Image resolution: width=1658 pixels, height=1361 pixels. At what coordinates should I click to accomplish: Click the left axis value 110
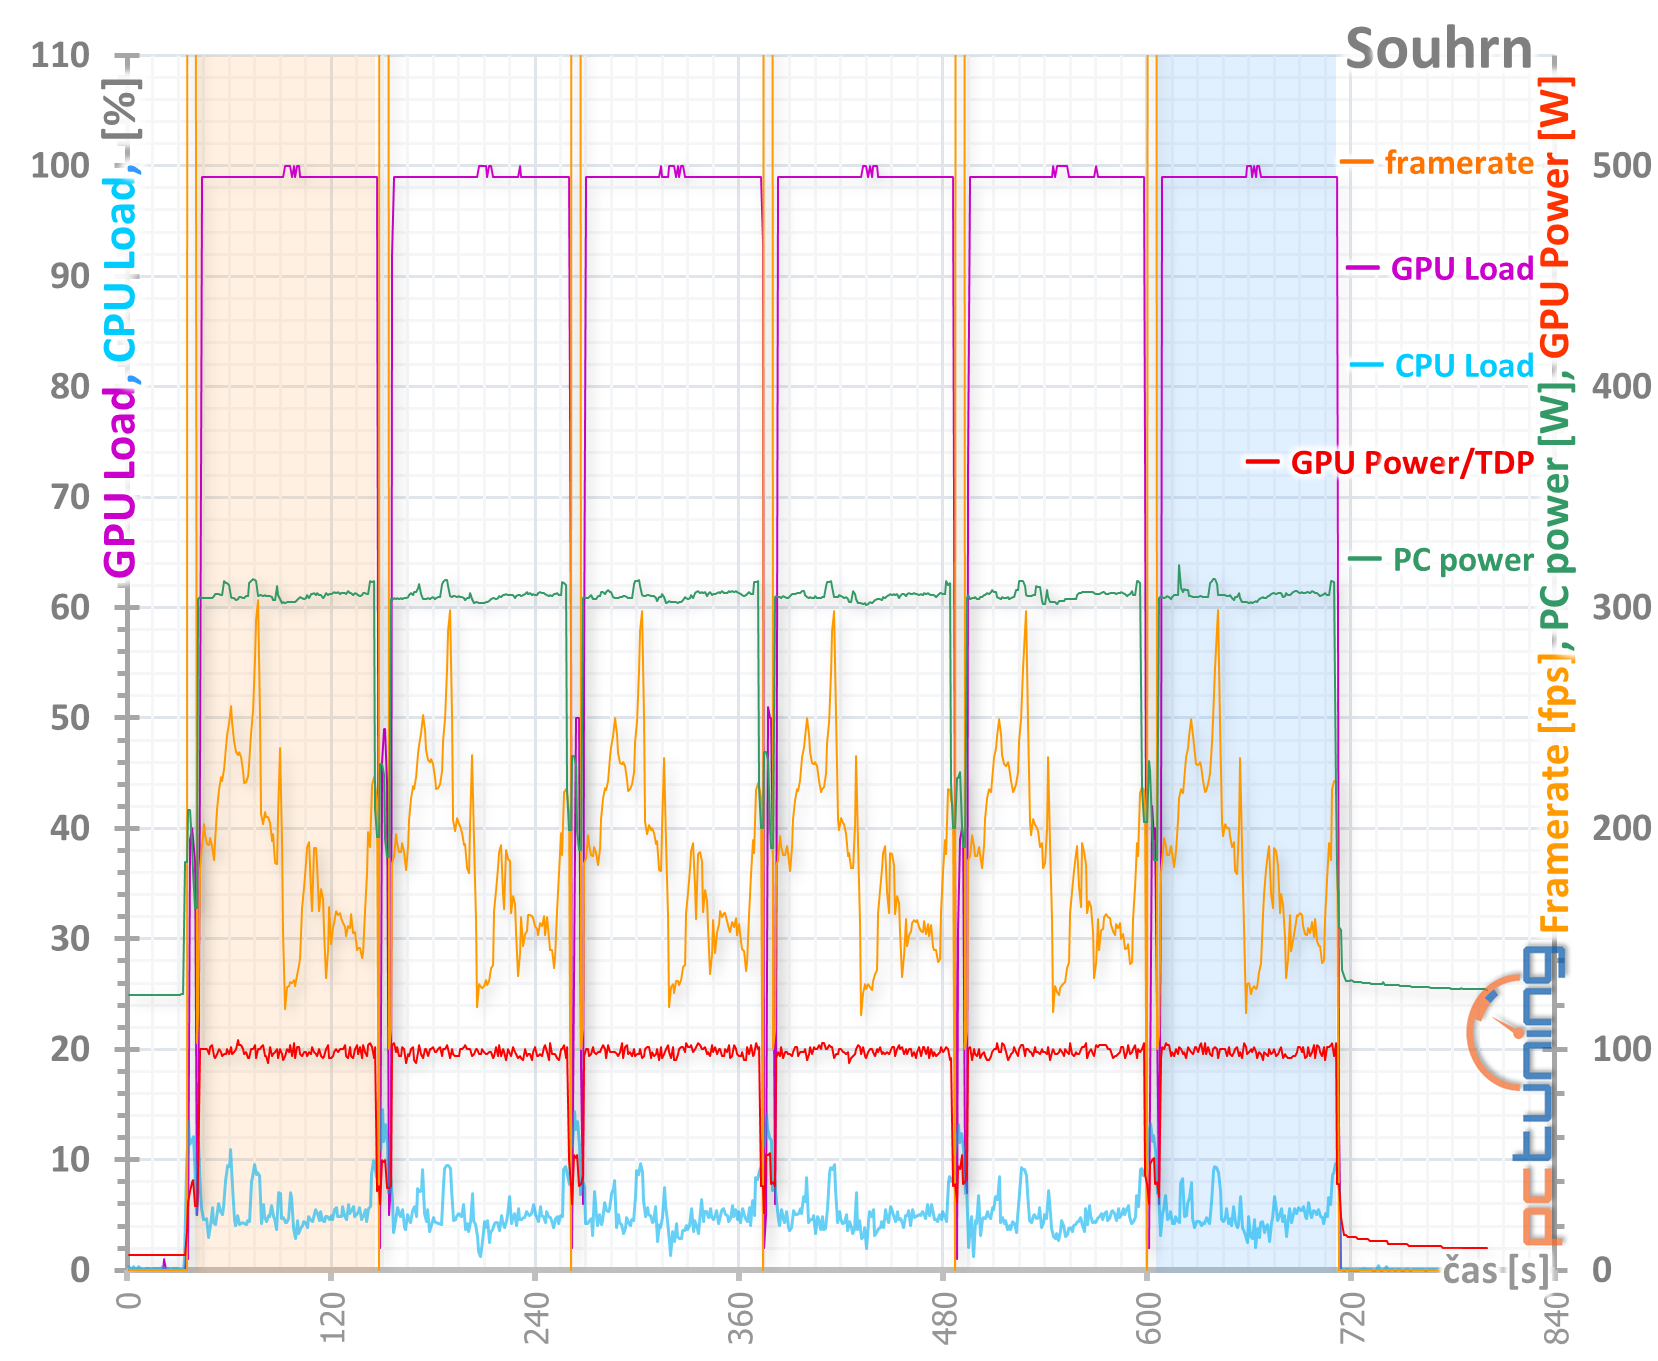tap(60, 54)
